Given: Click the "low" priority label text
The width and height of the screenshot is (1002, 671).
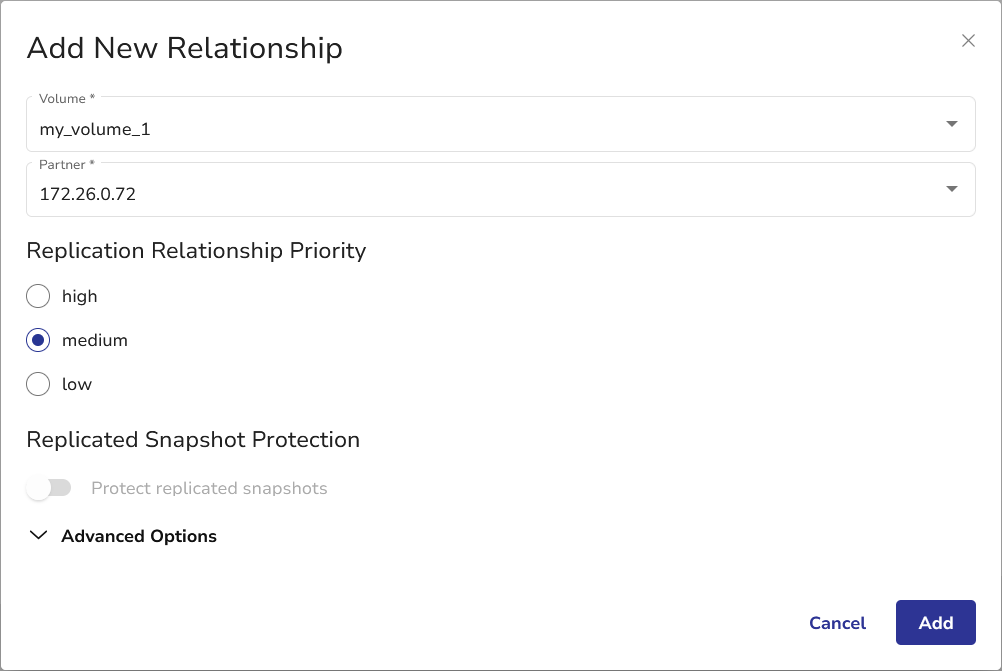Looking at the screenshot, I should pyautogui.click(x=77, y=384).
